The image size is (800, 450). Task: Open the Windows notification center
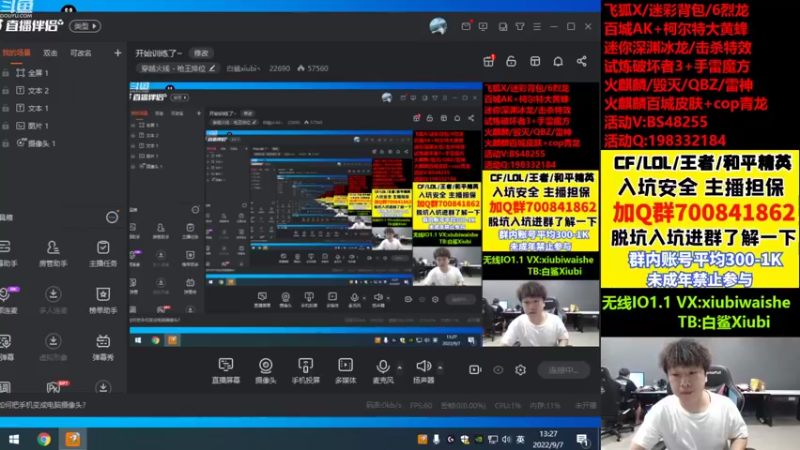(x=582, y=440)
